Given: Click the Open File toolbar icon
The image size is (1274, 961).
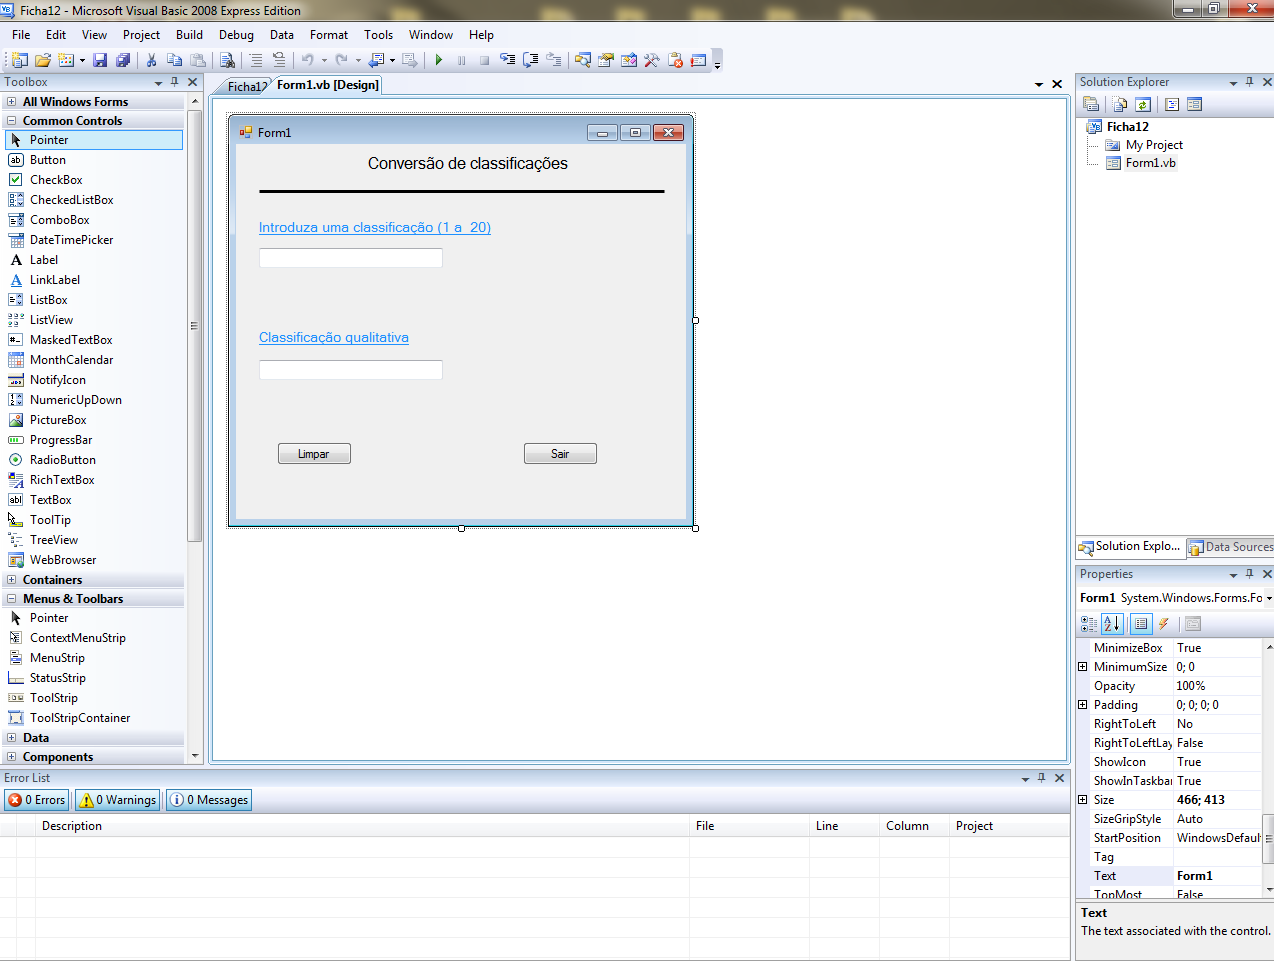Looking at the screenshot, I should pyautogui.click(x=43, y=60).
